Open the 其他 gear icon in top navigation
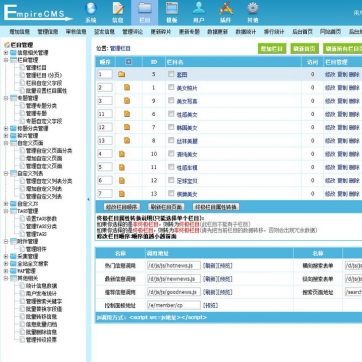The height and width of the screenshot is (362, 362). 253,8
